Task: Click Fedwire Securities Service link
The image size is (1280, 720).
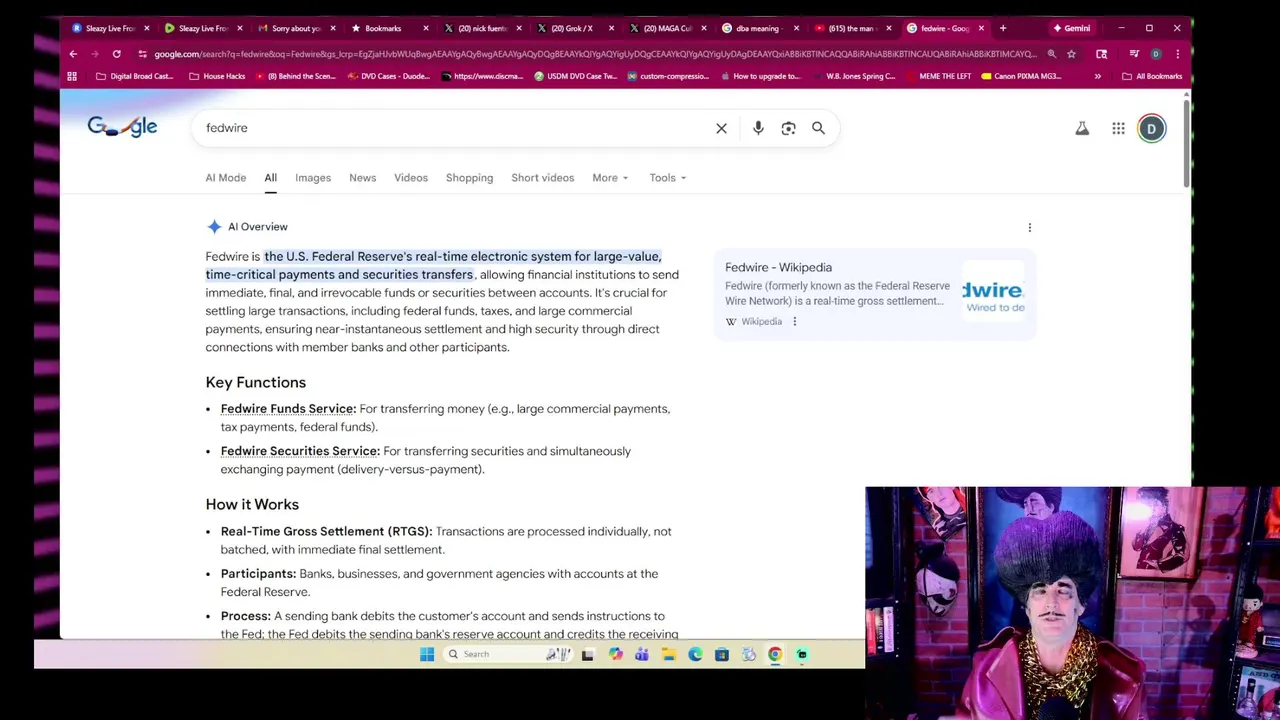Action: pos(300,451)
